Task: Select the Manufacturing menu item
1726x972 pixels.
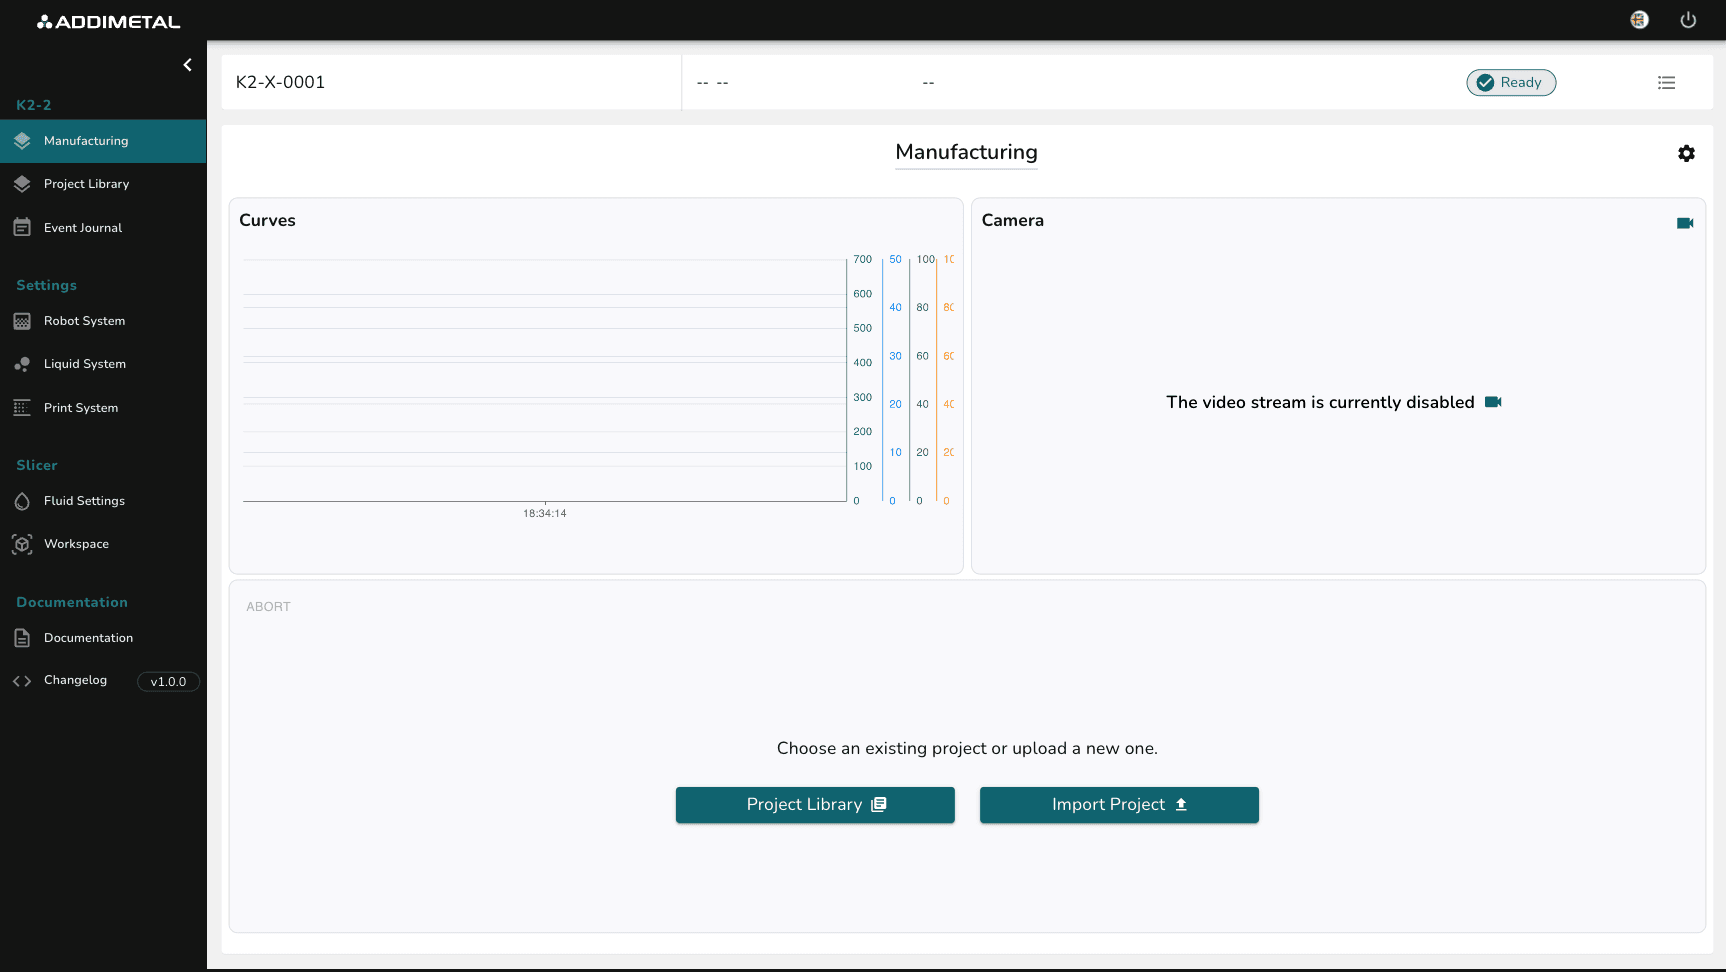Action: point(86,141)
